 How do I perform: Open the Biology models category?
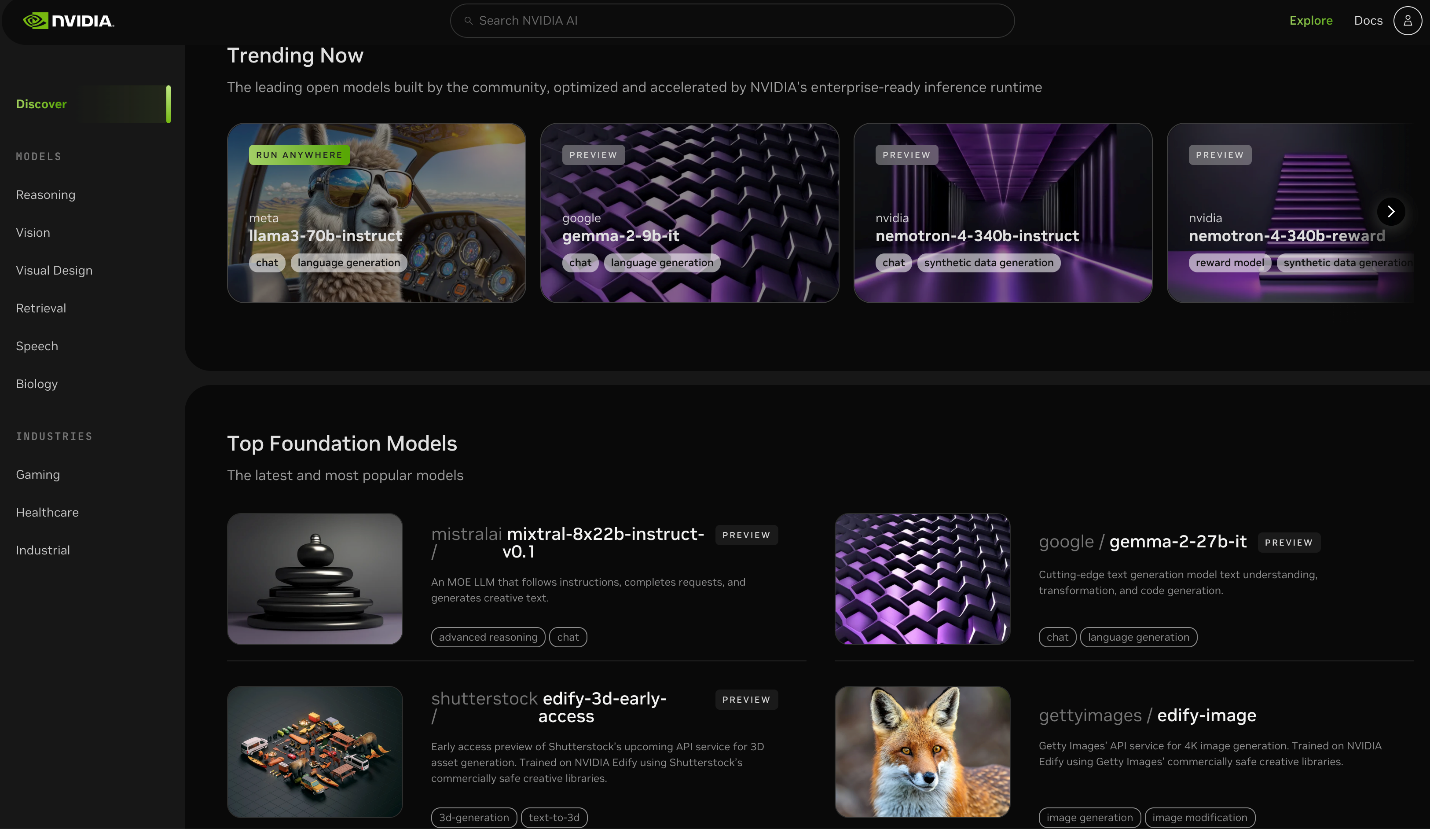pyautogui.click(x=37, y=384)
